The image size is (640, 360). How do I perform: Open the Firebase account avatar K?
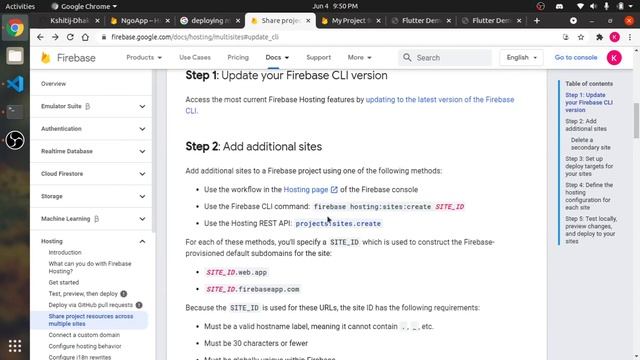click(614, 58)
